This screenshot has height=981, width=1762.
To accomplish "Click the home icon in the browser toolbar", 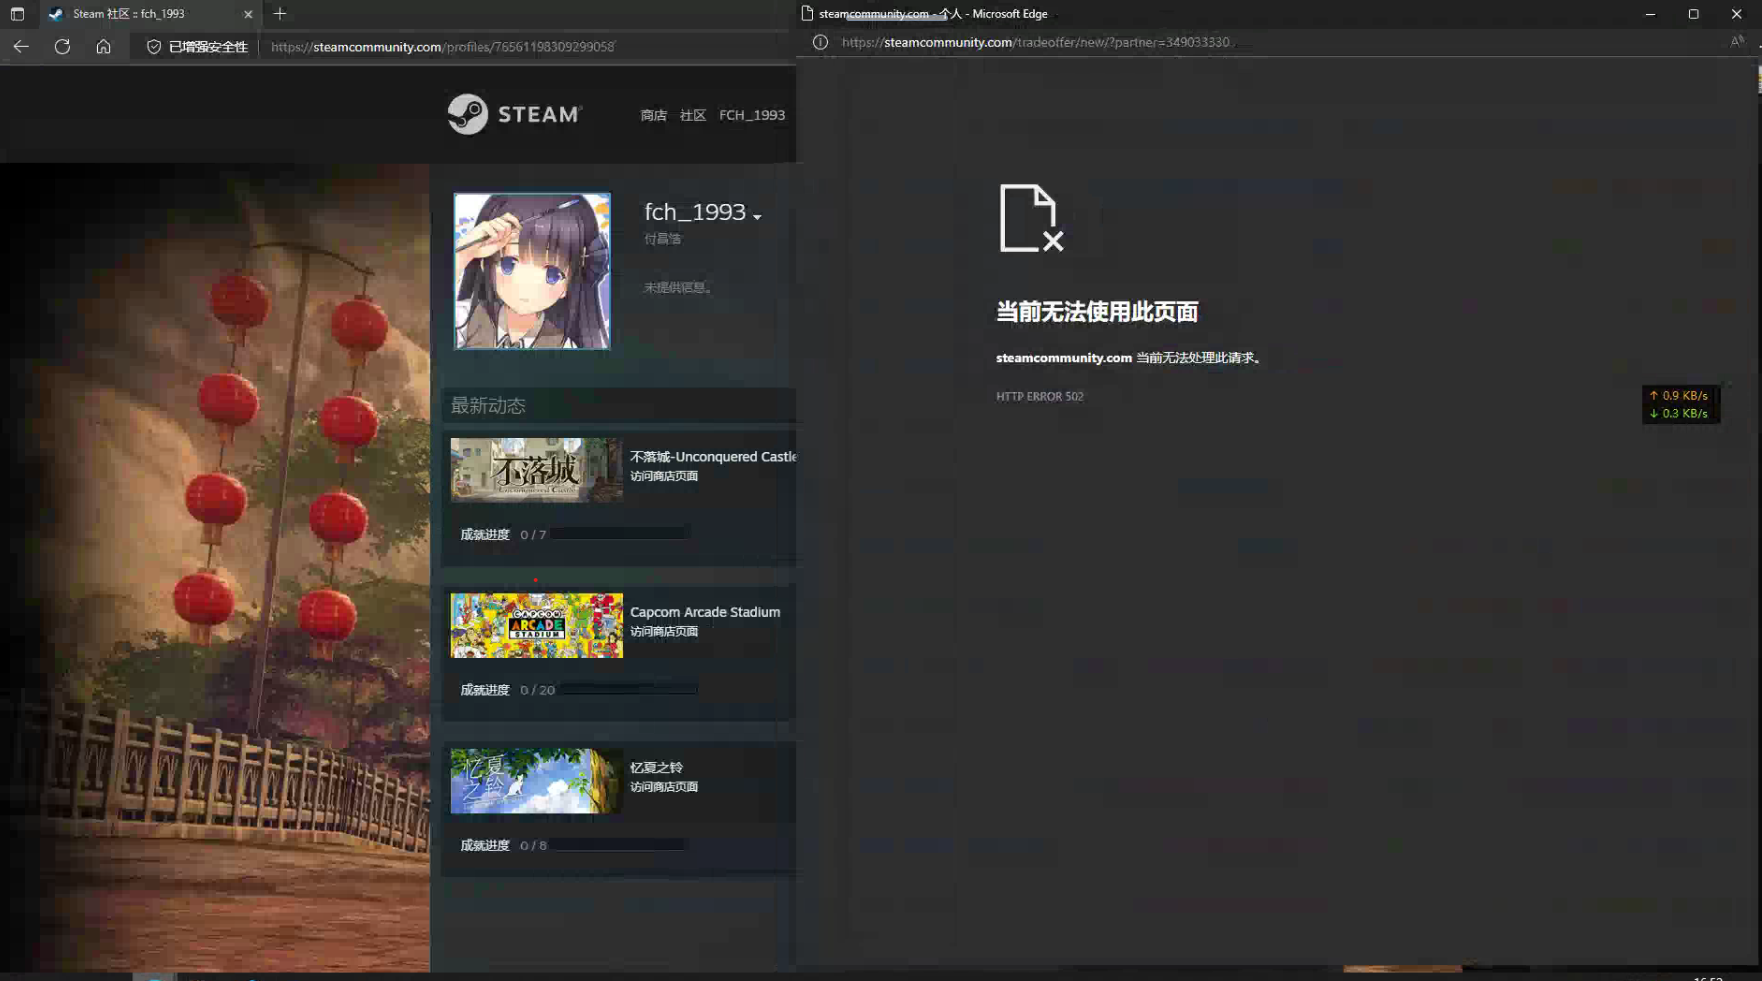I will pos(103,46).
